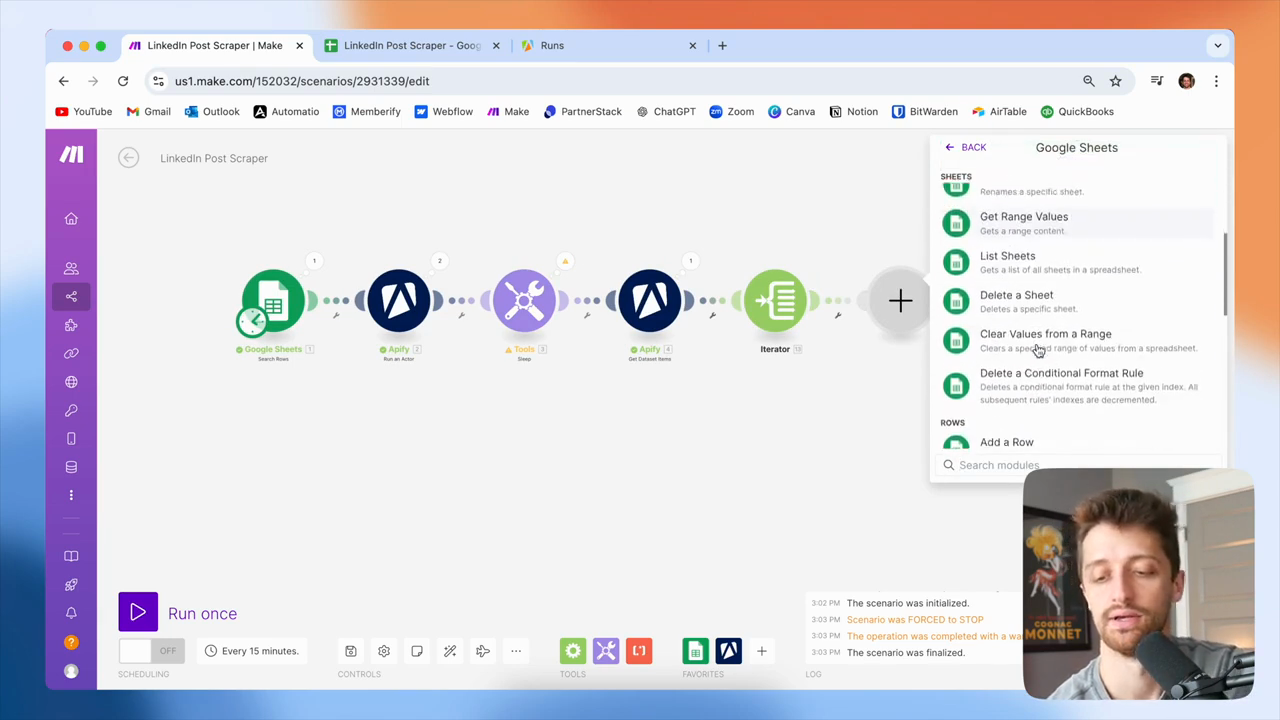Click the plus module placeholder after Iterator
Screen dimensions: 1280x720
900,301
